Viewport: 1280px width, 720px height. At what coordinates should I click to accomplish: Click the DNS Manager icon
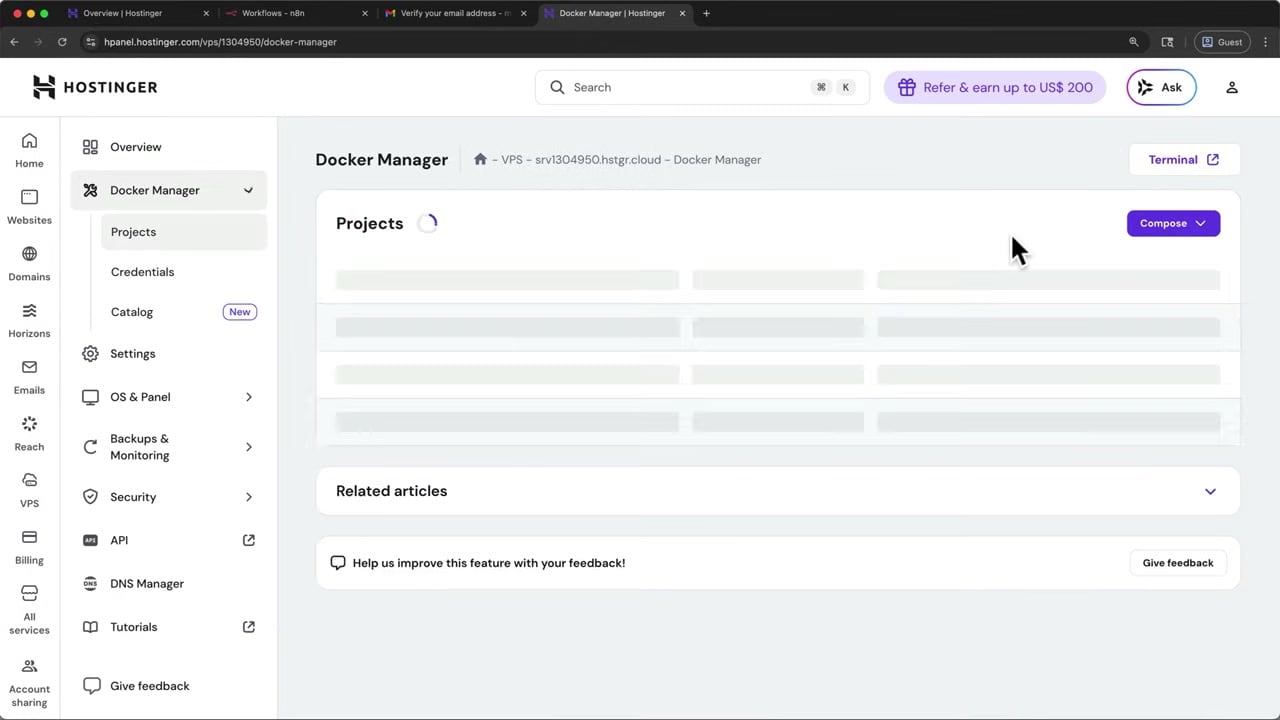pos(90,584)
